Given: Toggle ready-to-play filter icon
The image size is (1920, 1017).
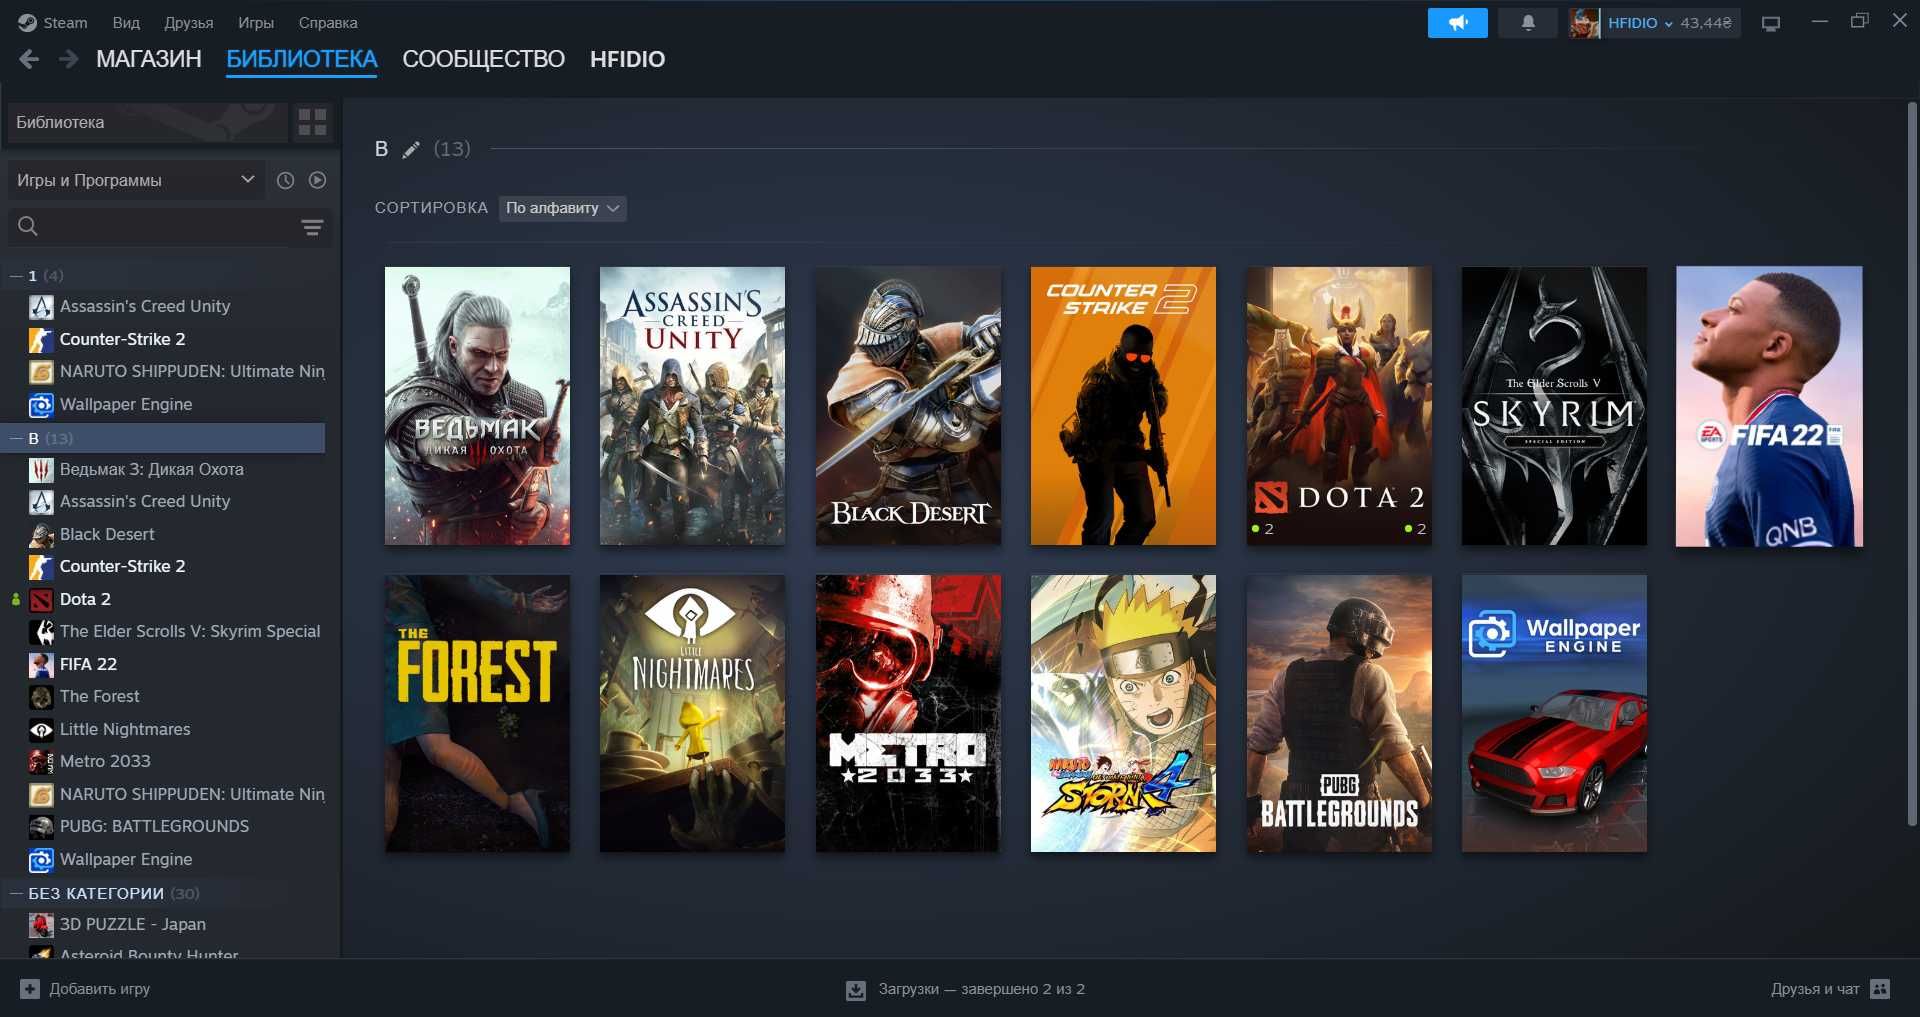Looking at the screenshot, I should (318, 180).
